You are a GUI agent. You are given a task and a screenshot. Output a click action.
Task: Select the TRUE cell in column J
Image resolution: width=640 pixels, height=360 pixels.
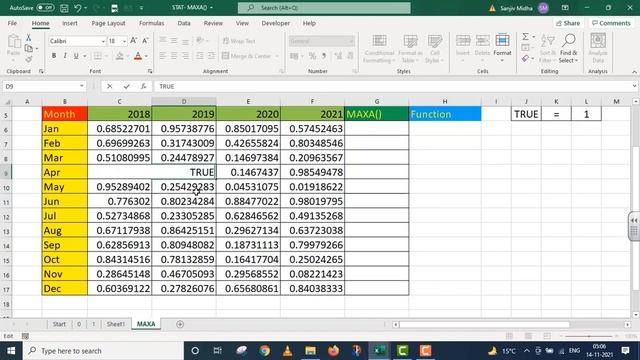click(526, 114)
